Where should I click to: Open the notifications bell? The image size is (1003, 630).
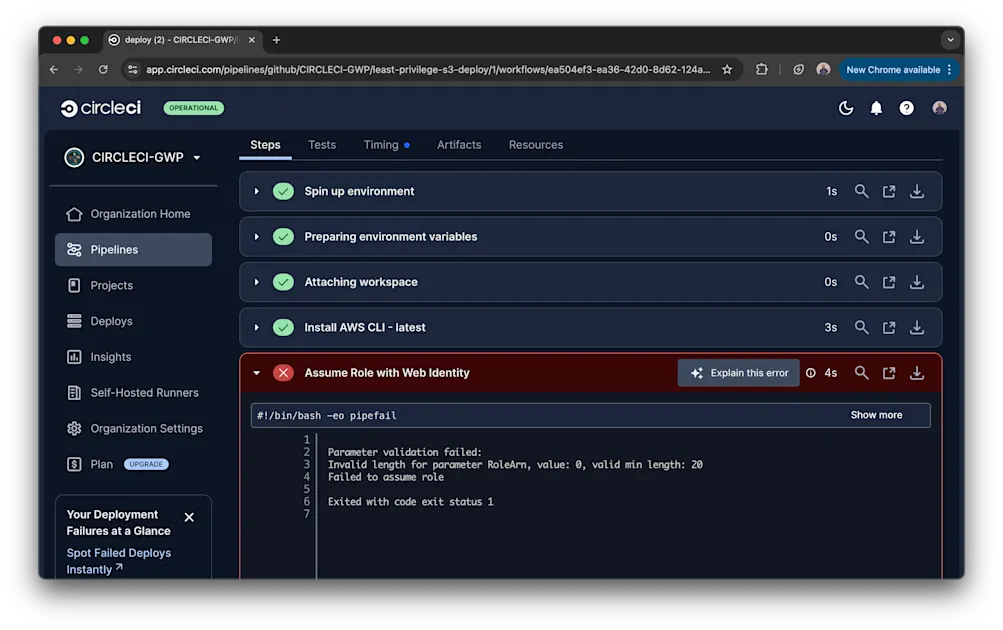click(876, 108)
